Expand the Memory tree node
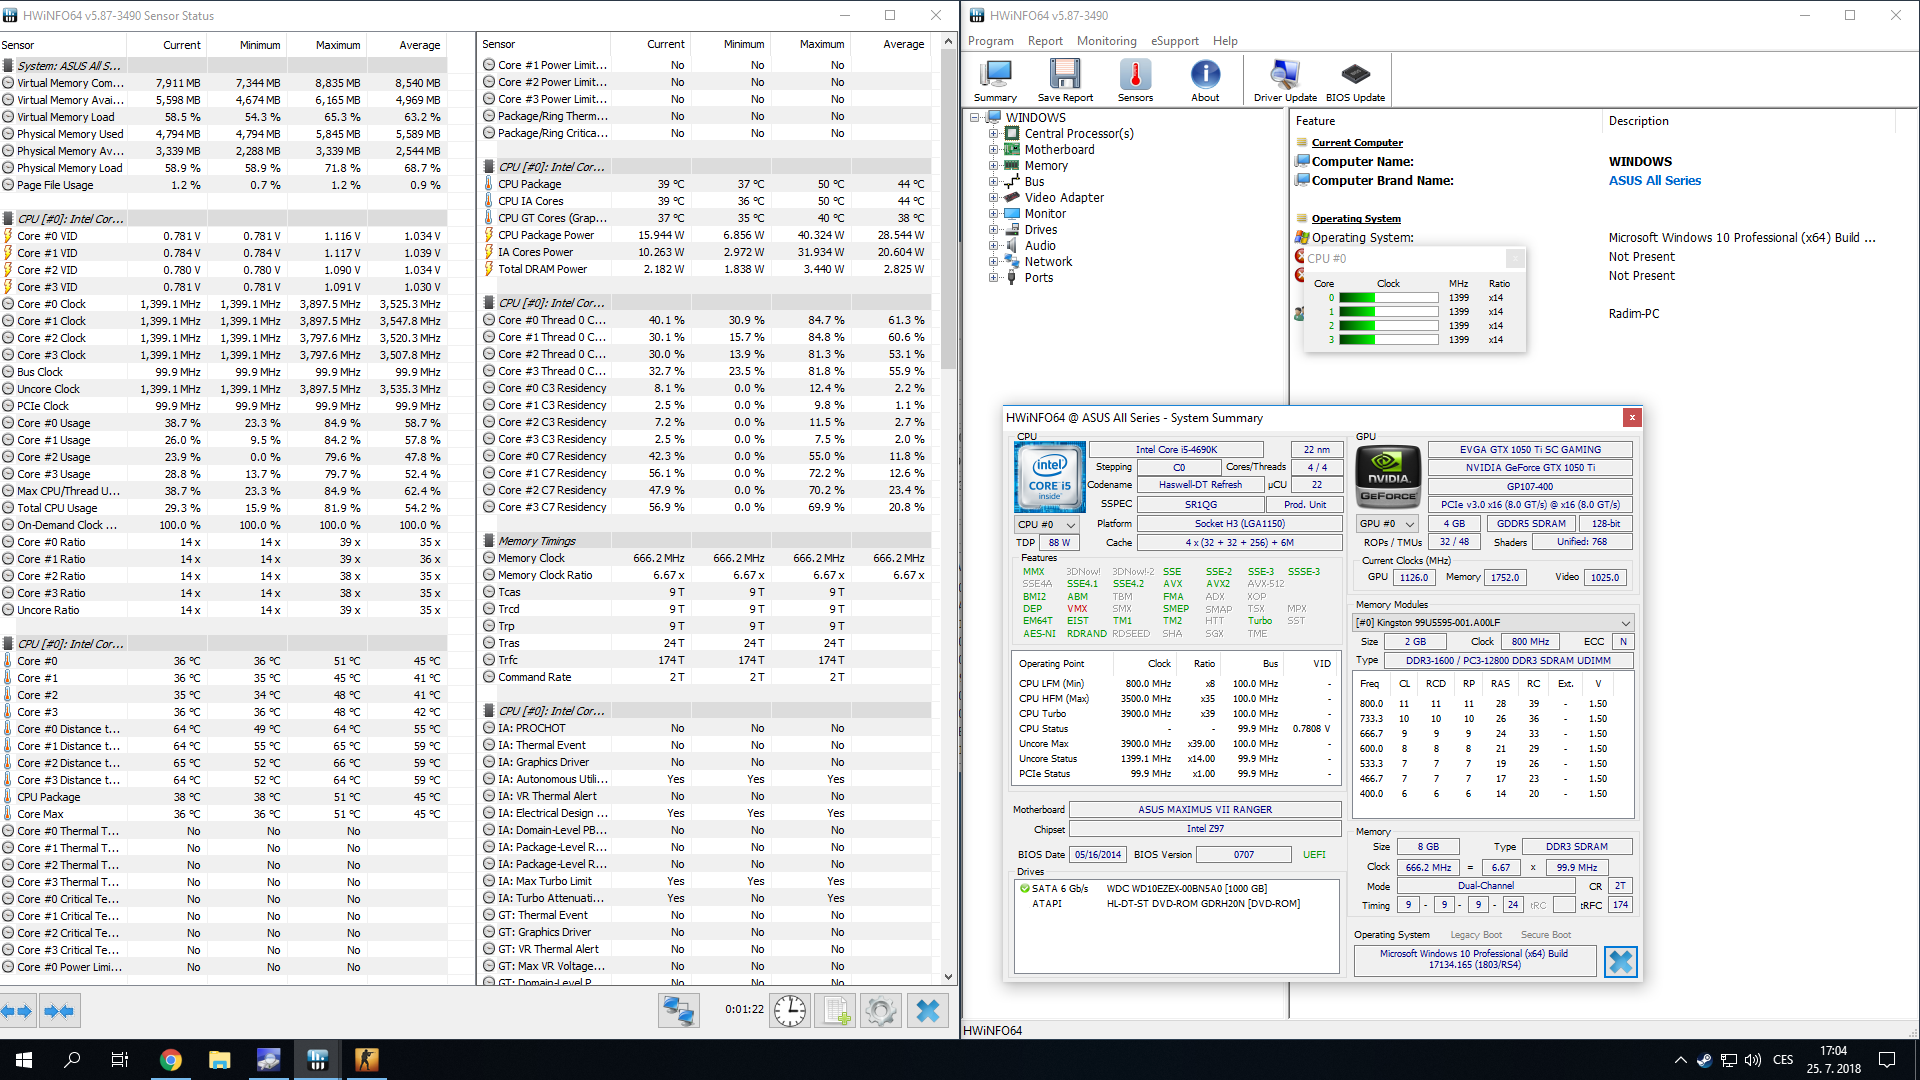The width and height of the screenshot is (1920, 1080). (x=993, y=166)
